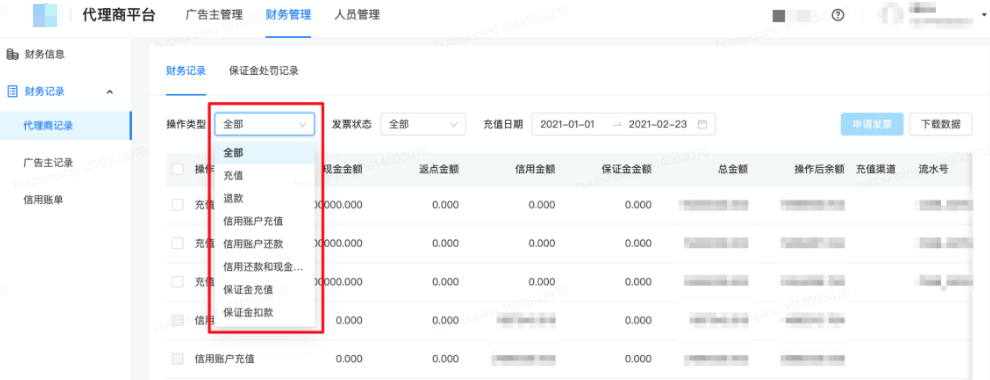Tick the select-all header checkbox
The width and height of the screenshot is (990, 380).
177,169
